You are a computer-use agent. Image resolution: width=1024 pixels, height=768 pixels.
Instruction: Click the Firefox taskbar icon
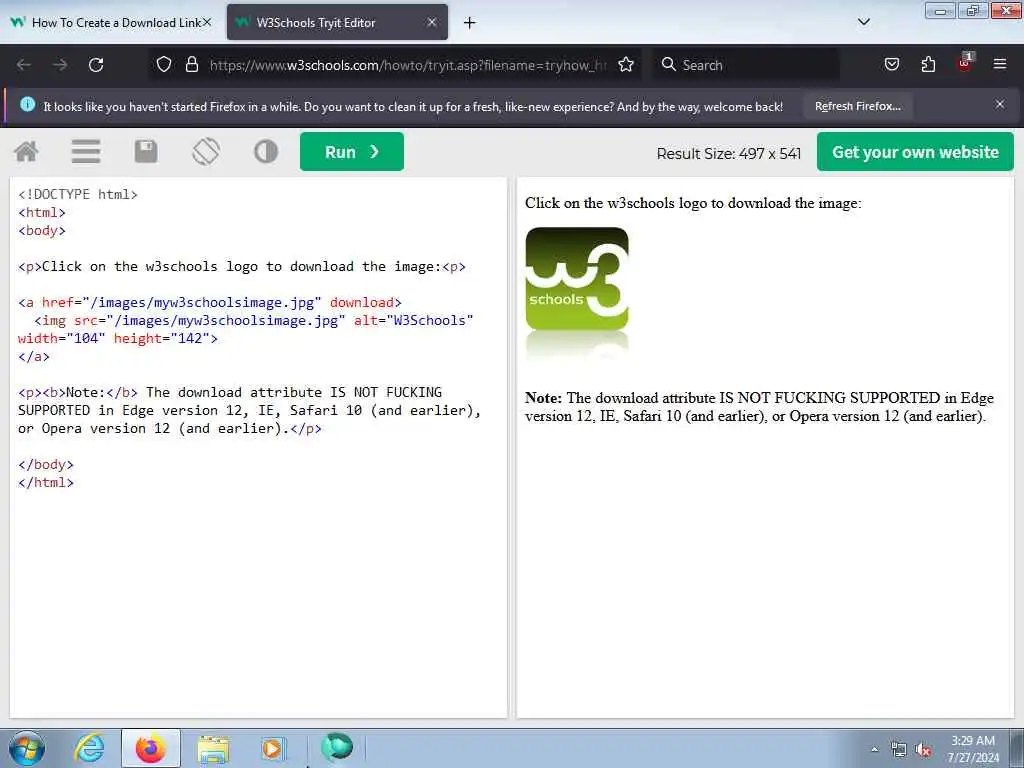[150, 748]
